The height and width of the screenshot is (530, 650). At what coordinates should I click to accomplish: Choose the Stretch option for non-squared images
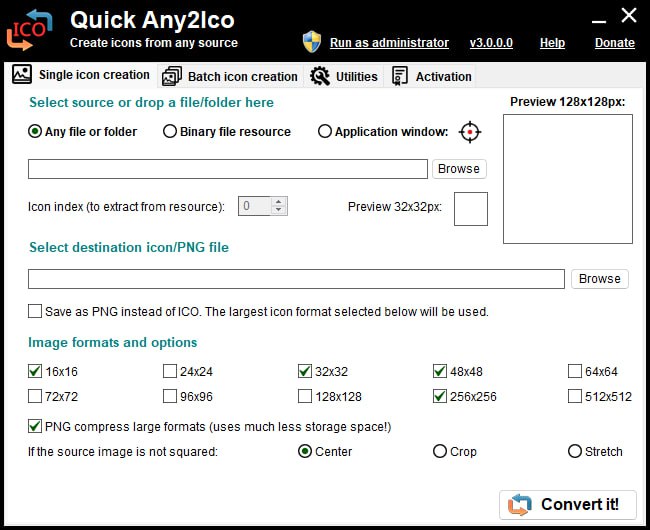click(x=575, y=451)
